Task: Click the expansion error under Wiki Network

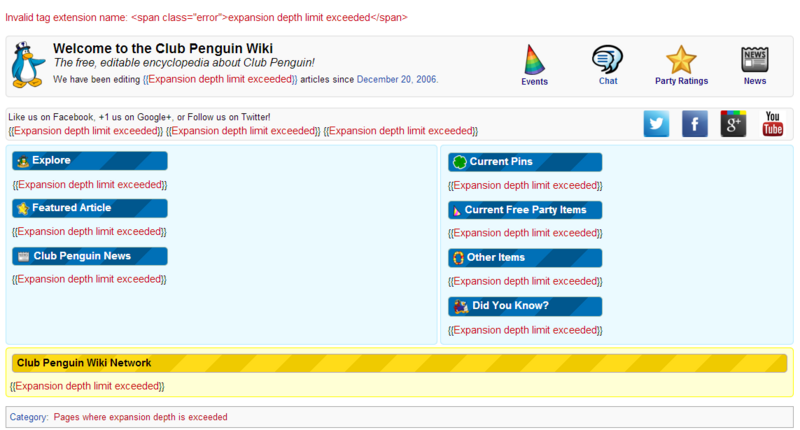Action: [87, 386]
